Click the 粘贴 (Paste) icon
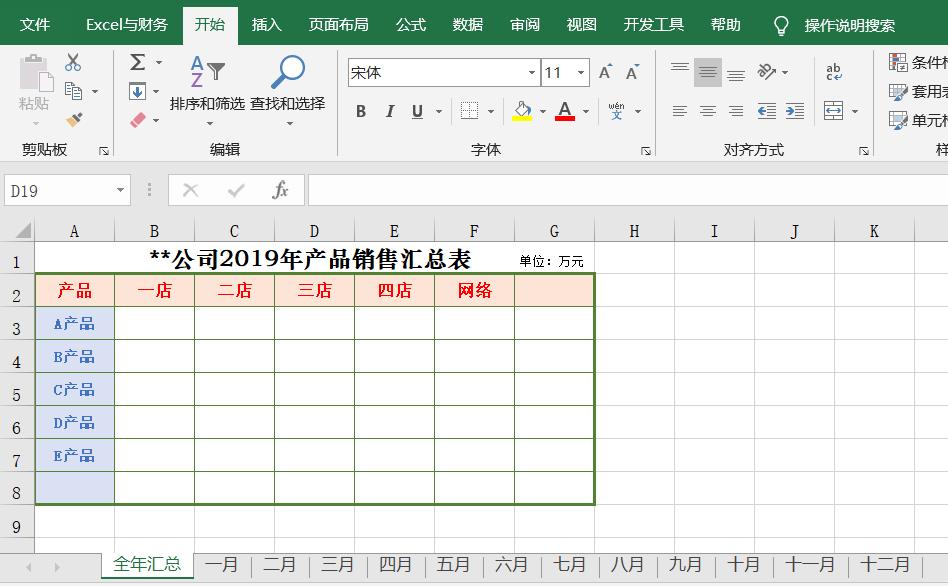This screenshot has height=586, width=948. pos(33,80)
